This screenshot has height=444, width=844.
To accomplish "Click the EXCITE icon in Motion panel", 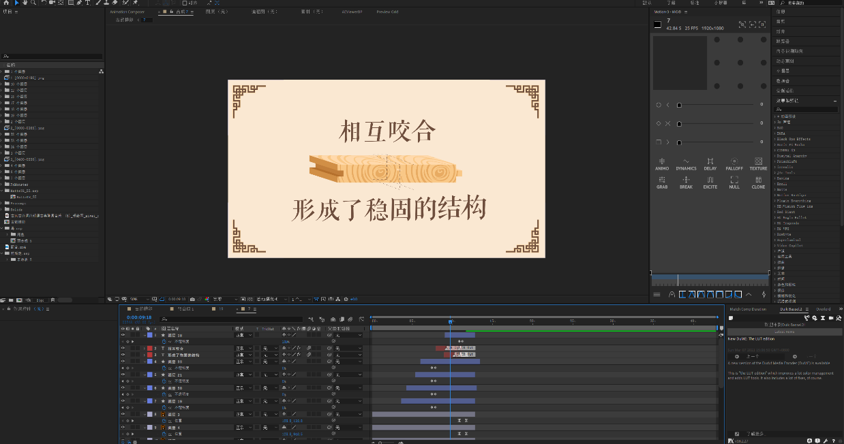I will coord(710,182).
